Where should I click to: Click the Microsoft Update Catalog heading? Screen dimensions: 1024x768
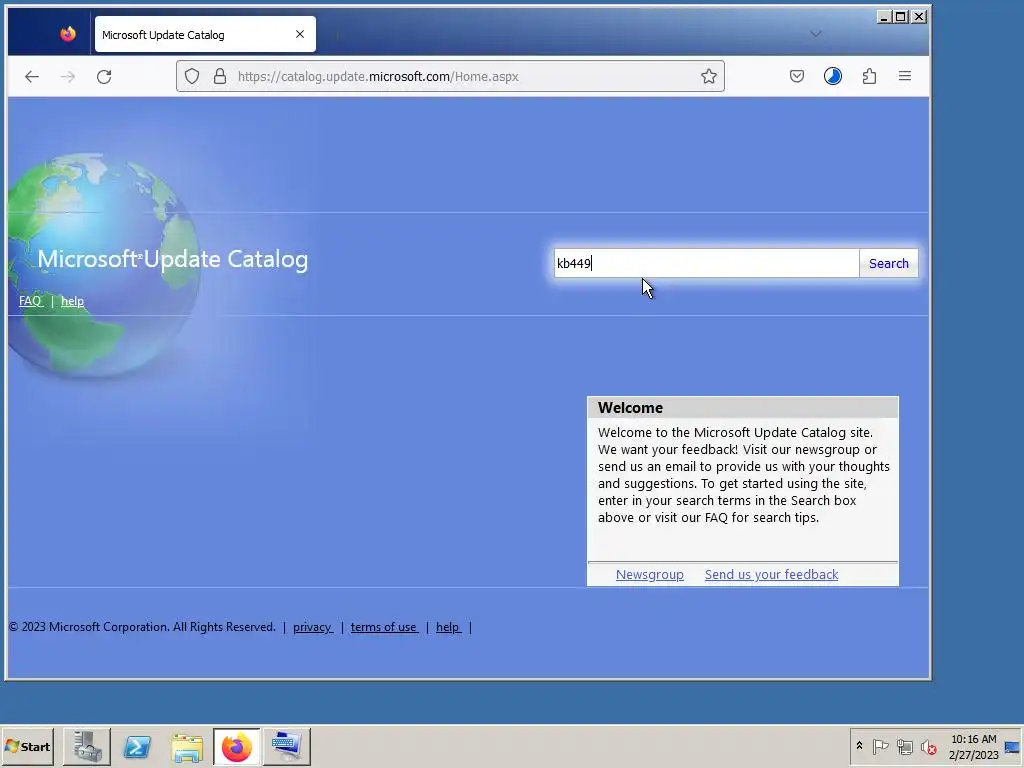click(x=172, y=259)
